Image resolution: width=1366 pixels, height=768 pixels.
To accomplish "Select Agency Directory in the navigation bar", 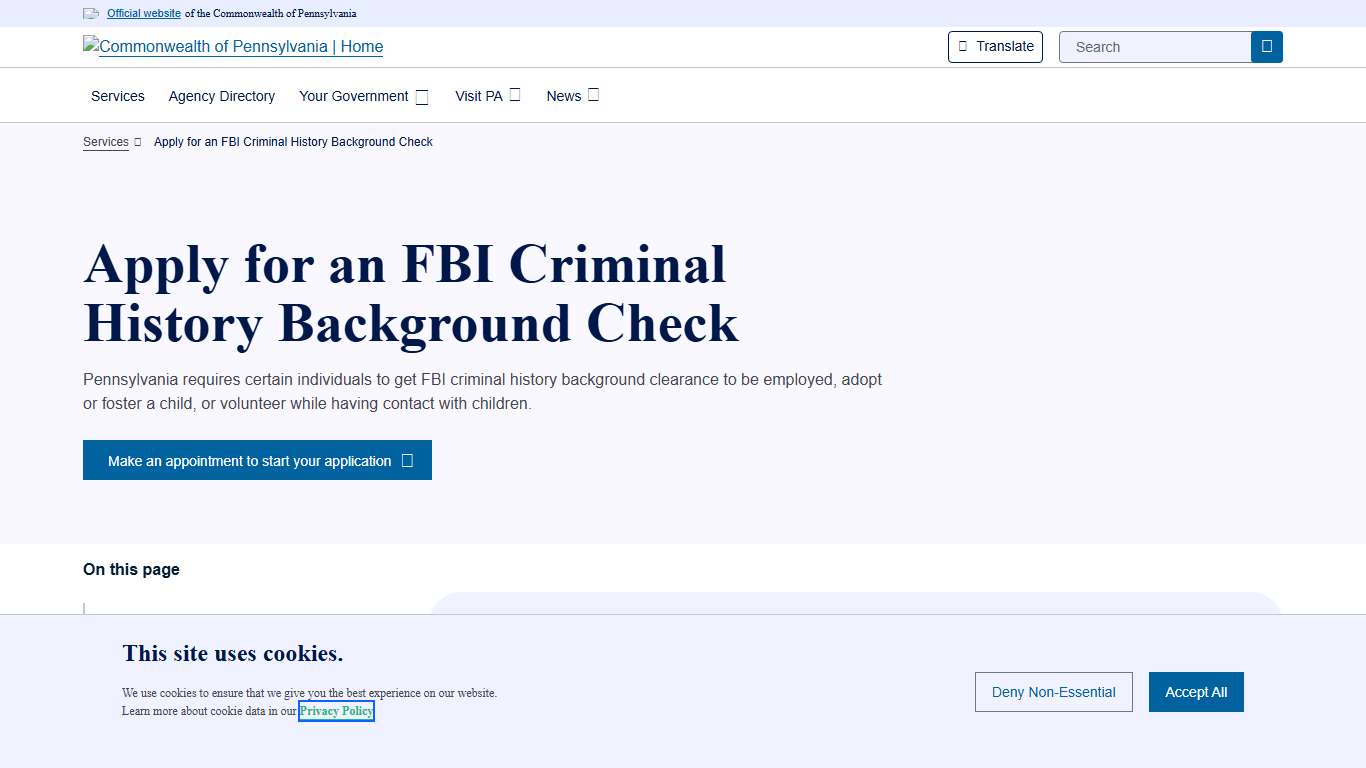I will [221, 96].
